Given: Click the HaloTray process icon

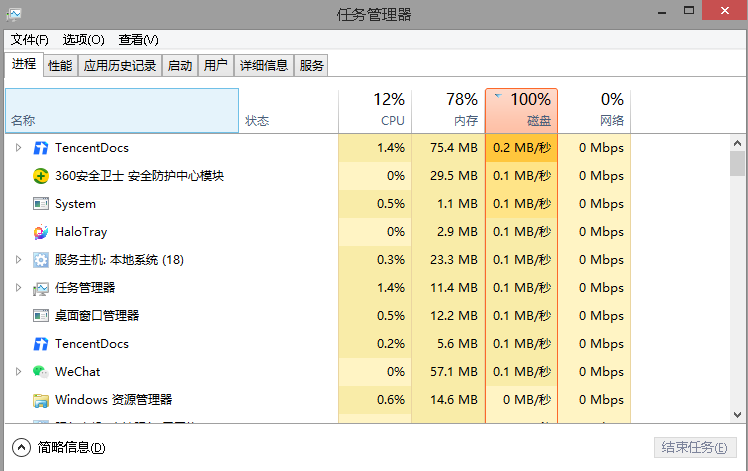Looking at the screenshot, I should [41, 232].
